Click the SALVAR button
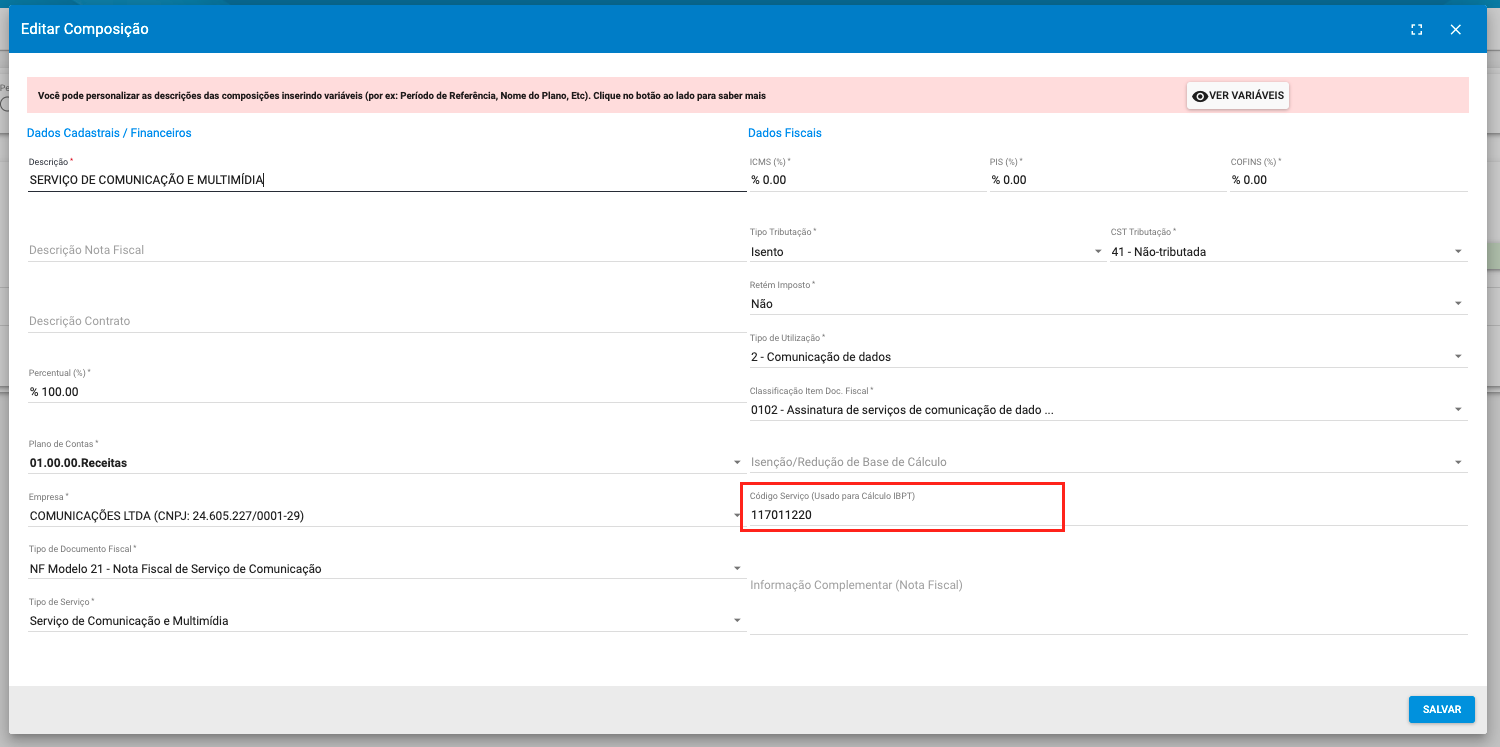The height and width of the screenshot is (747, 1500). (1442, 709)
